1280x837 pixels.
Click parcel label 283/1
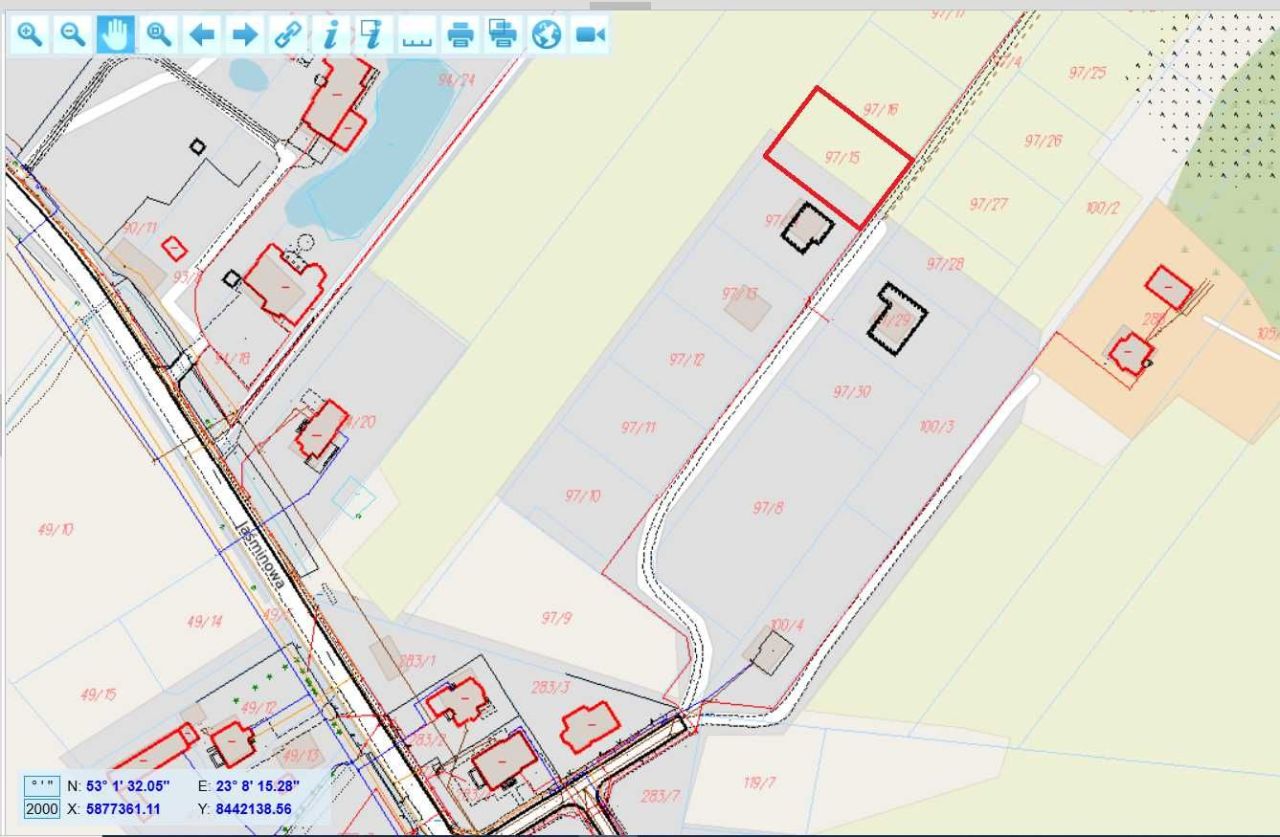417,660
